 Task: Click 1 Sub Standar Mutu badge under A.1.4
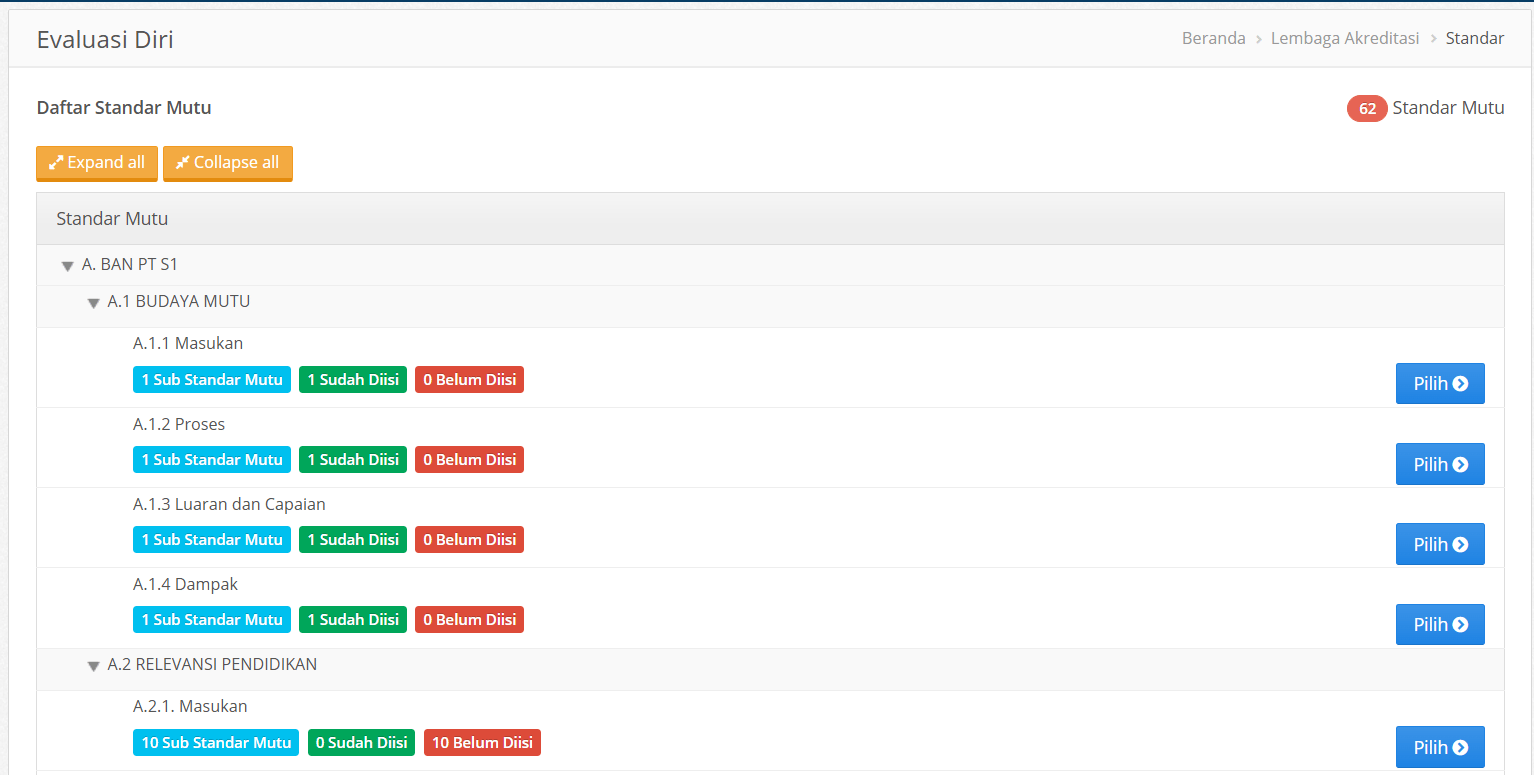(x=212, y=620)
